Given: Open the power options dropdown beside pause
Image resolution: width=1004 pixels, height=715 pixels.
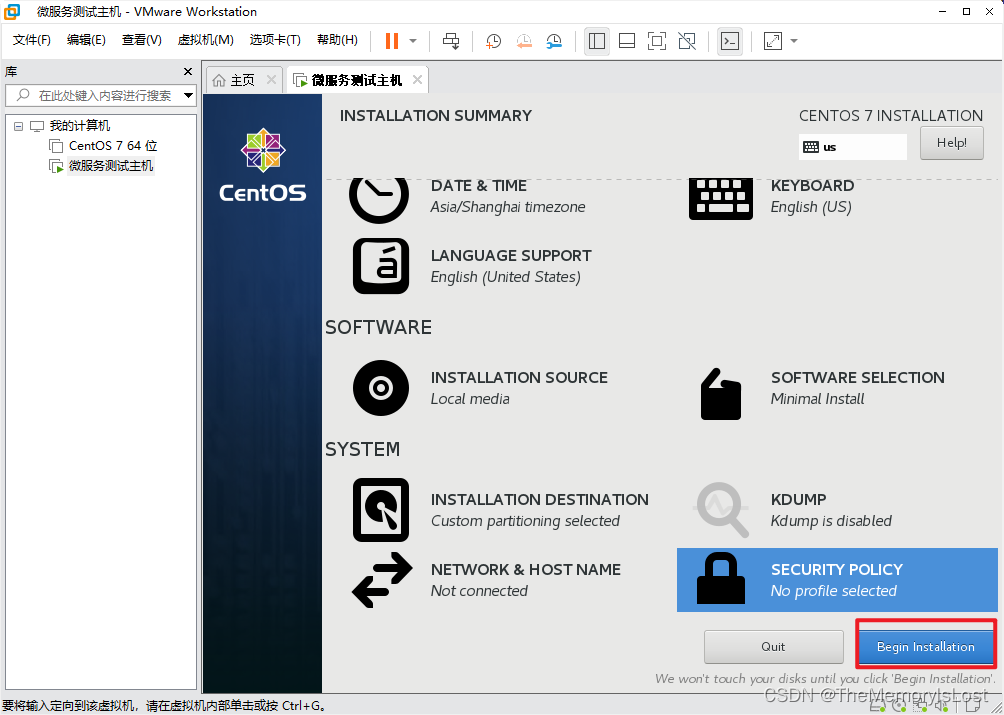Looking at the screenshot, I should pos(413,41).
